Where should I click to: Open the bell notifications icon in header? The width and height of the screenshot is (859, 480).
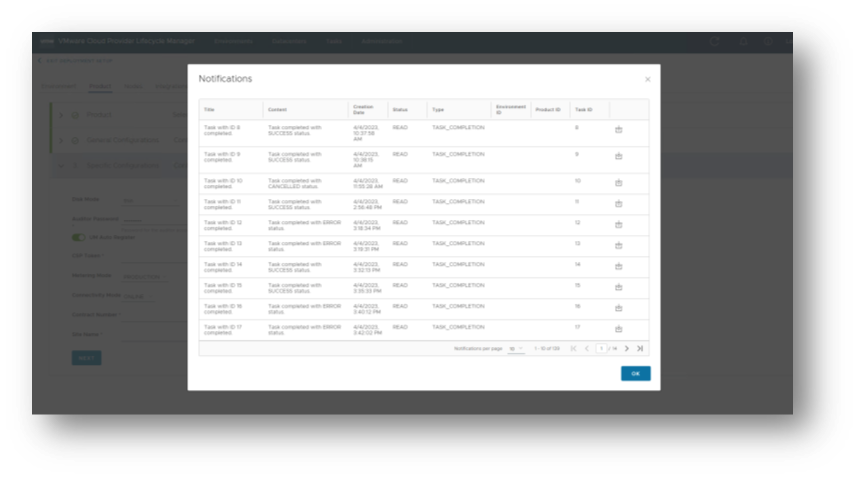(x=743, y=42)
